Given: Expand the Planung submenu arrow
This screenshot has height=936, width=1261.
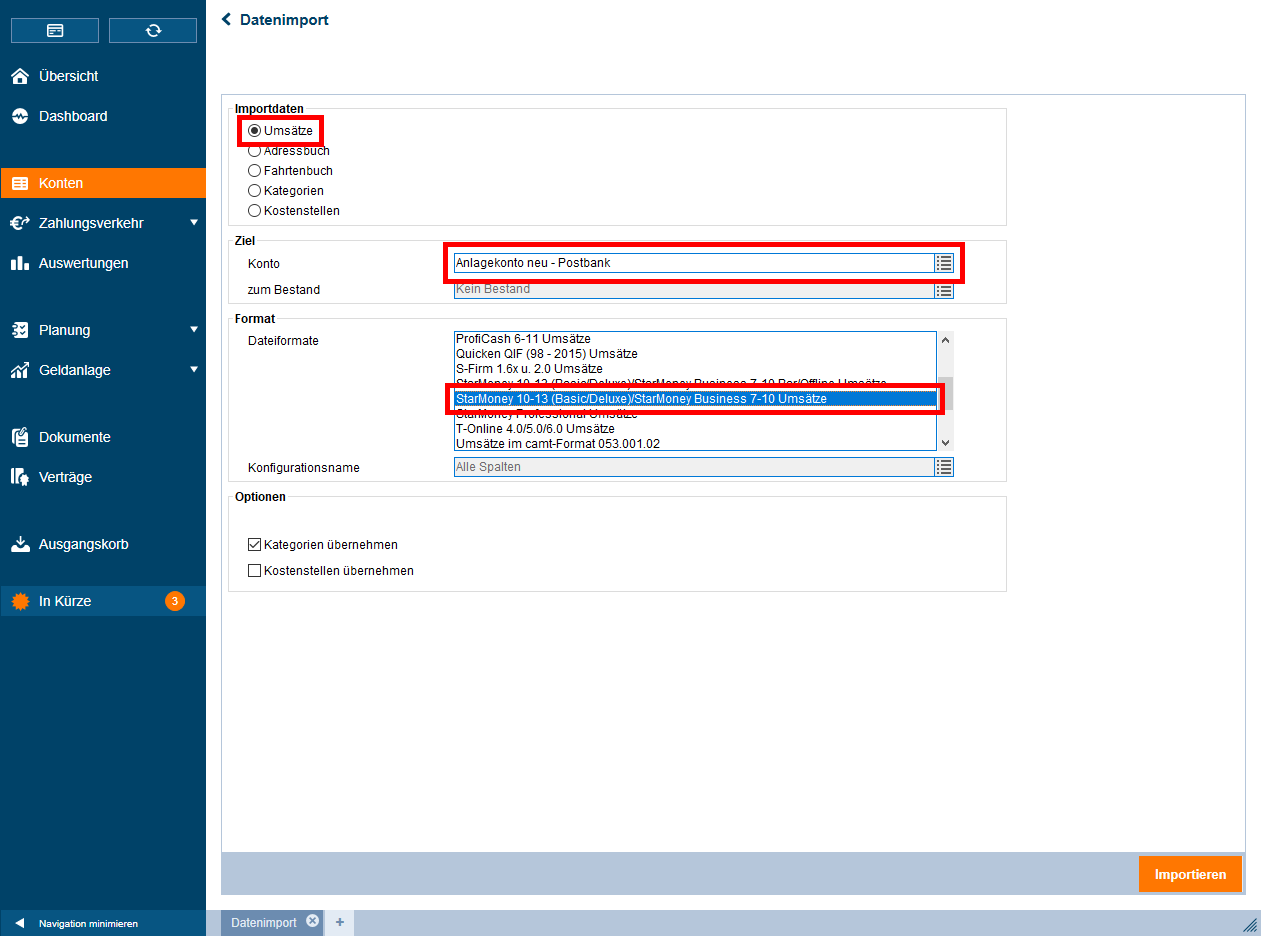Looking at the screenshot, I should click(x=194, y=330).
